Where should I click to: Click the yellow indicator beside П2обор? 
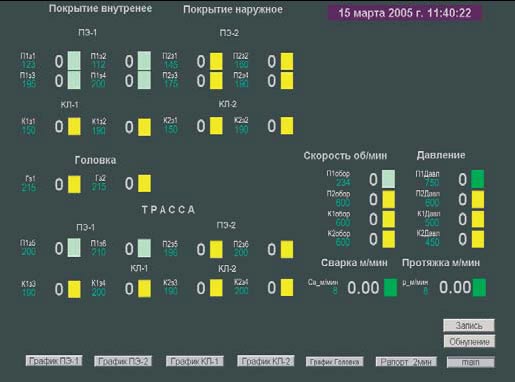pyautogui.click(x=388, y=199)
